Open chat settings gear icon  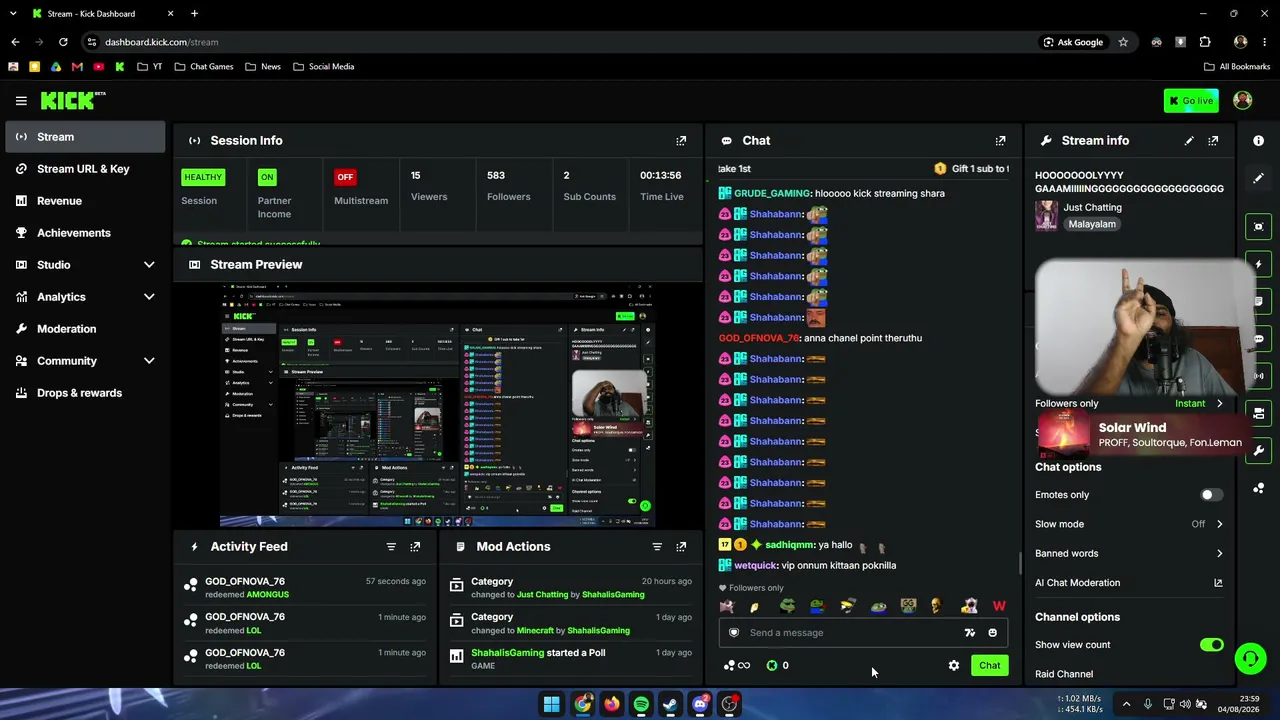point(954,666)
